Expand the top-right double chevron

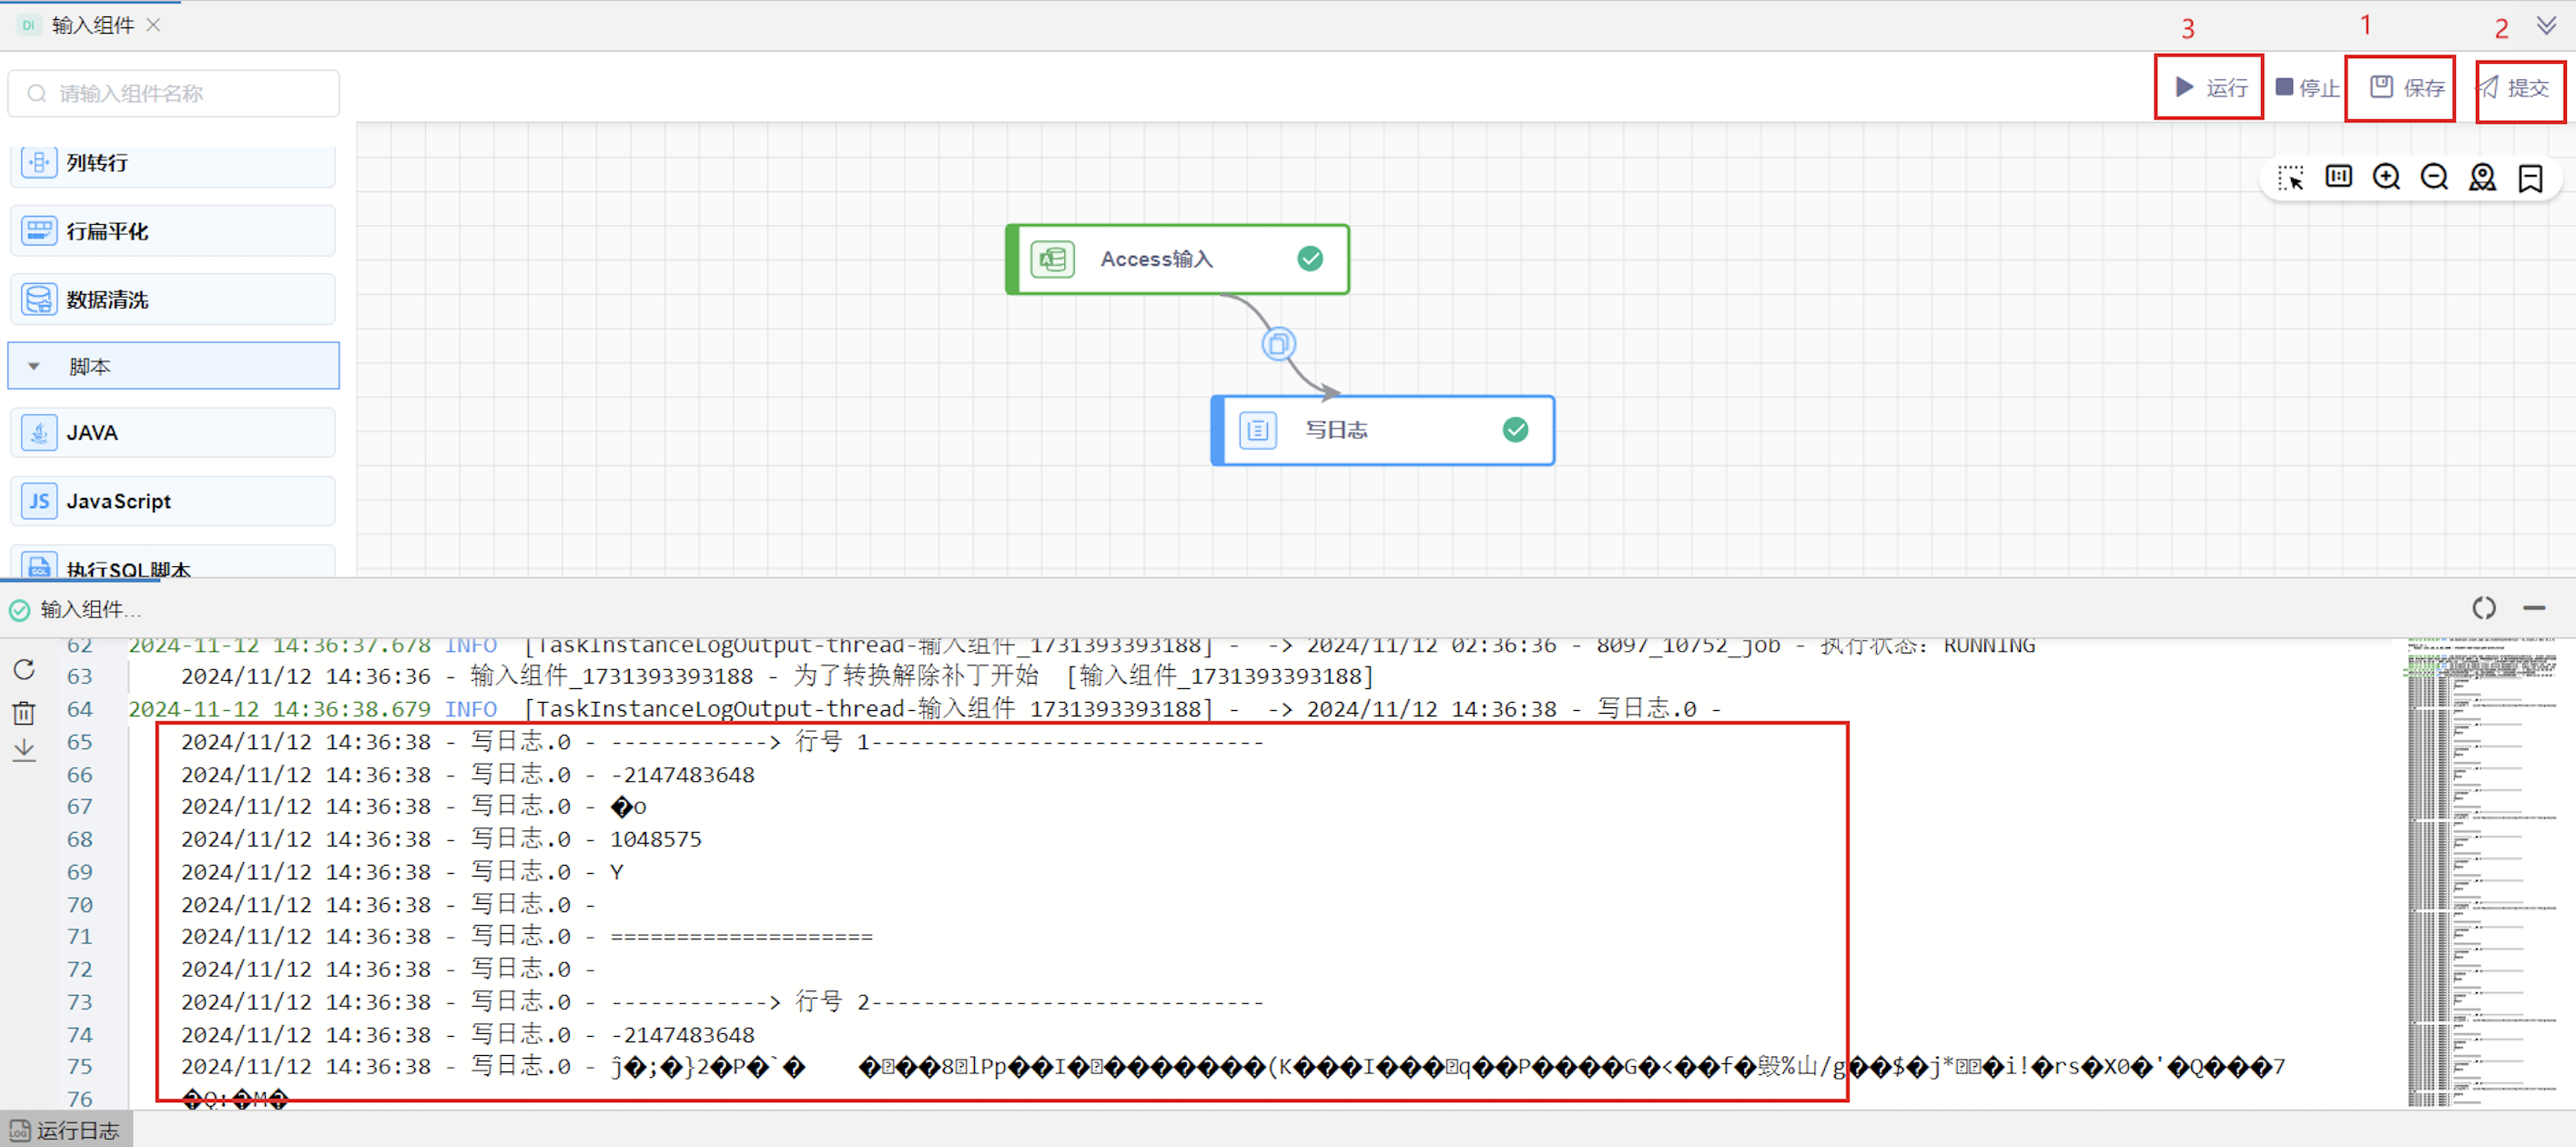[2546, 24]
